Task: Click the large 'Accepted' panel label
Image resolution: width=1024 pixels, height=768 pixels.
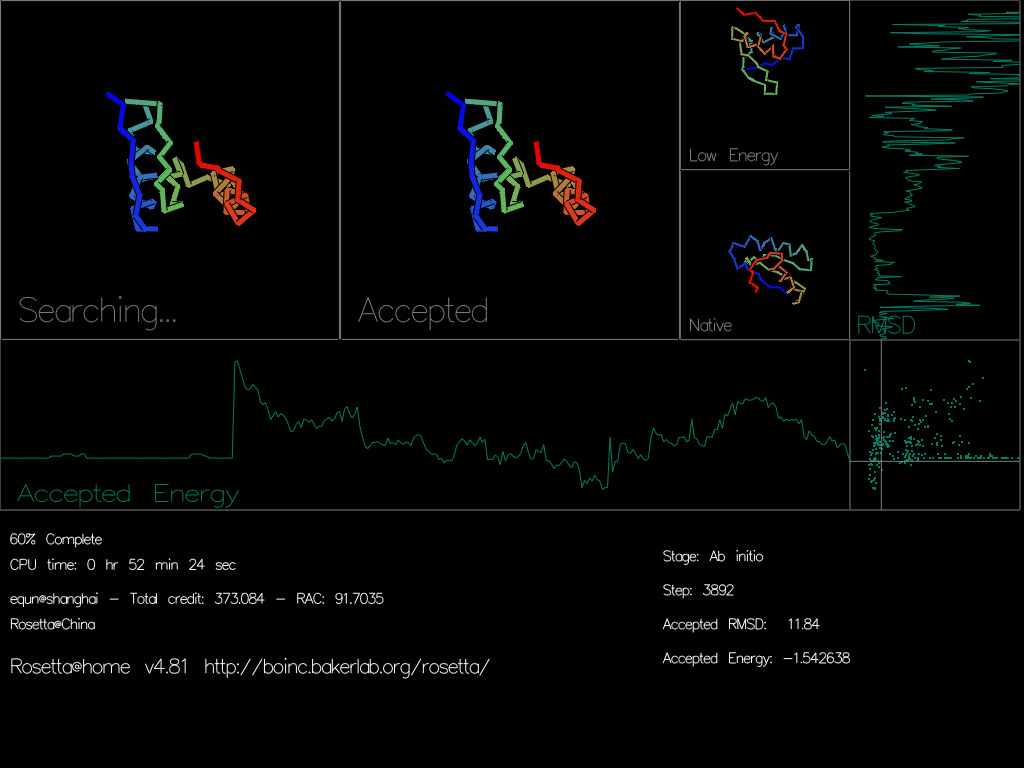Action: 423,311
